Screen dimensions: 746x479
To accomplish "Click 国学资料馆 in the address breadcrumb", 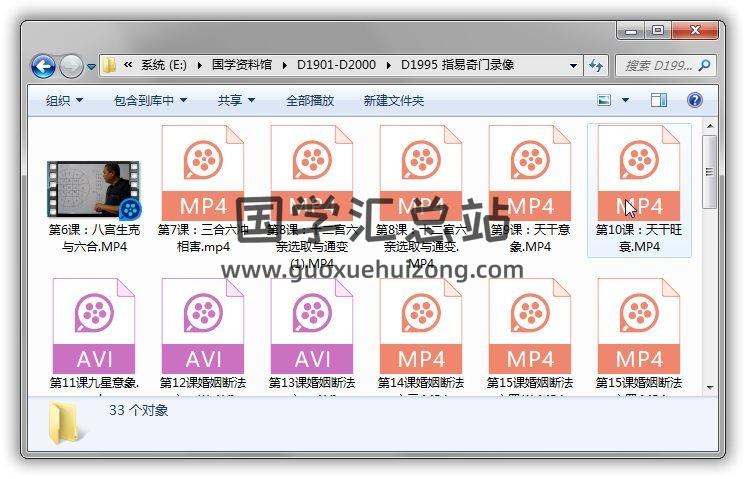I will (244, 65).
